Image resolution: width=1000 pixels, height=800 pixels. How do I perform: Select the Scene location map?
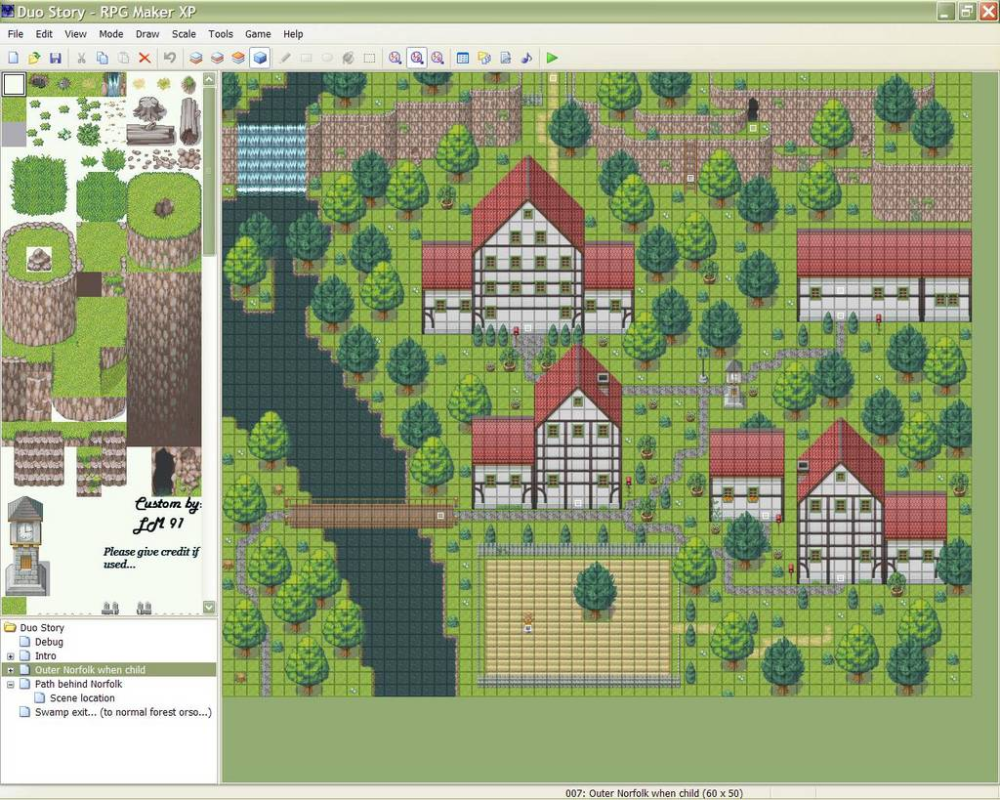(x=82, y=698)
